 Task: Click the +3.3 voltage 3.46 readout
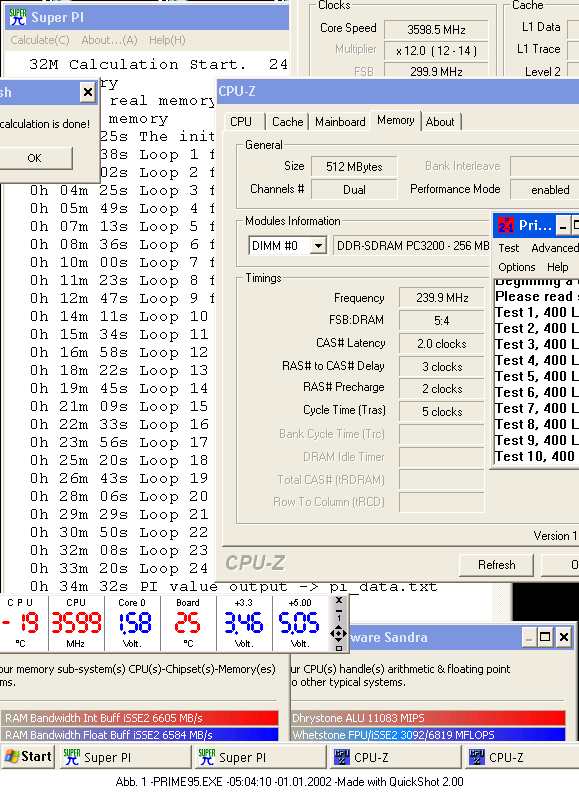(244, 624)
